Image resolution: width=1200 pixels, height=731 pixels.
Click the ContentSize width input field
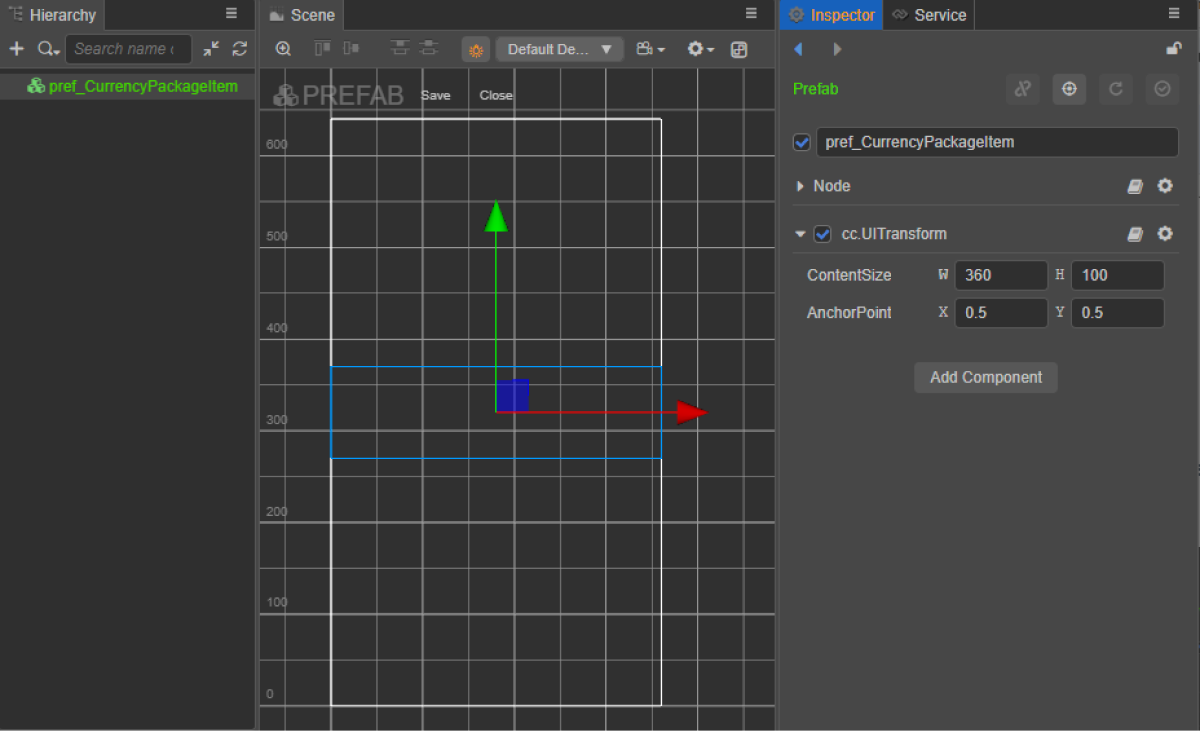[1000, 275]
